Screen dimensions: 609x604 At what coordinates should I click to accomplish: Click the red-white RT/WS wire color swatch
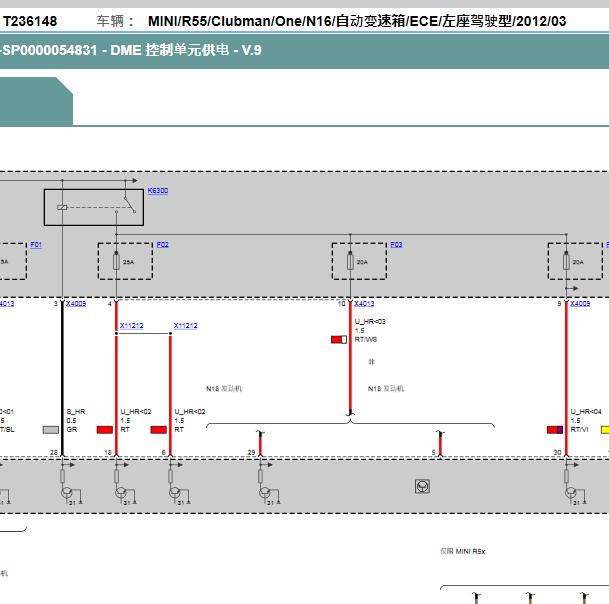pyautogui.click(x=339, y=340)
